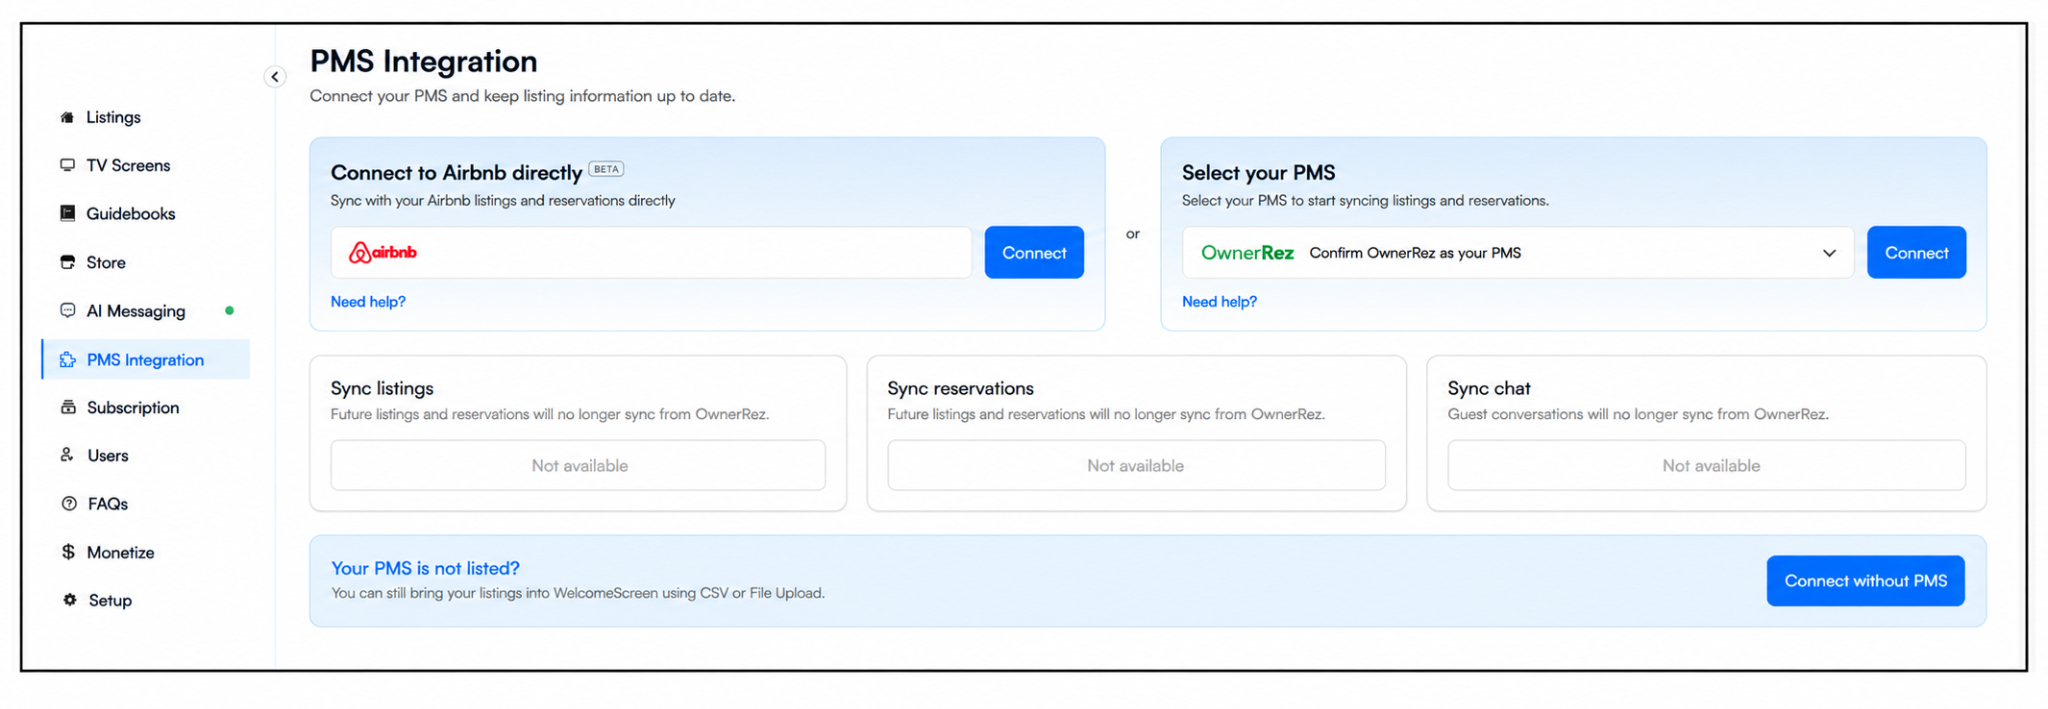Click Connect without PMS button

[1865, 581]
